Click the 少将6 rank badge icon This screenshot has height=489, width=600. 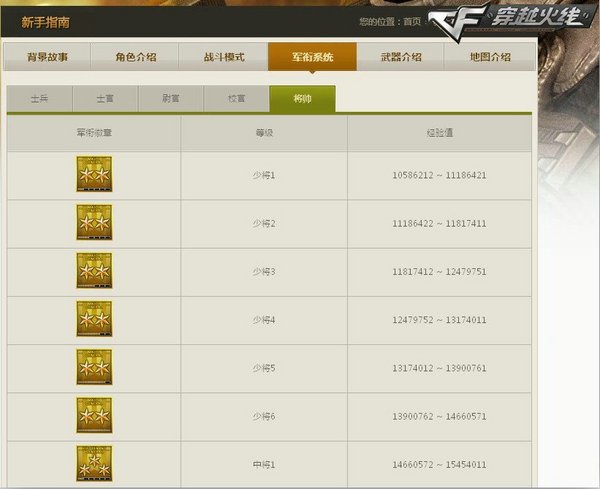94,415
